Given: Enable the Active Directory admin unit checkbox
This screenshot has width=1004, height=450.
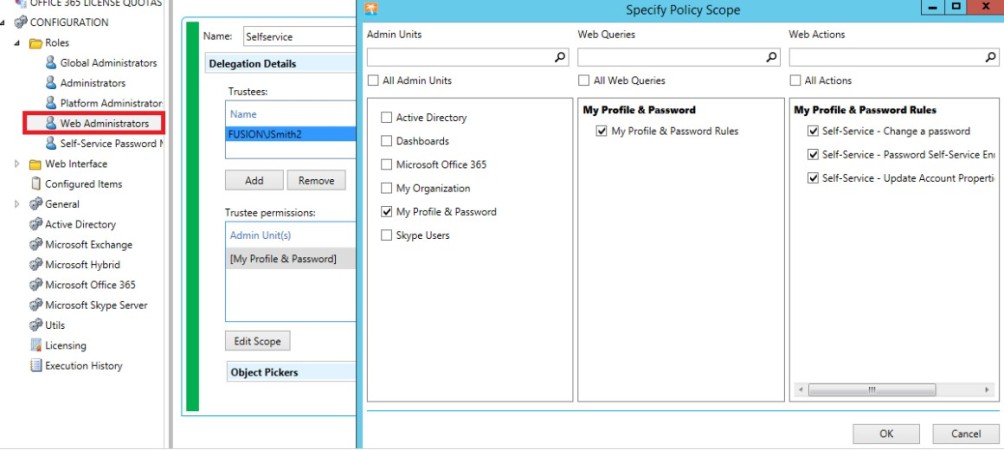Looking at the screenshot, I should point(386,117).
